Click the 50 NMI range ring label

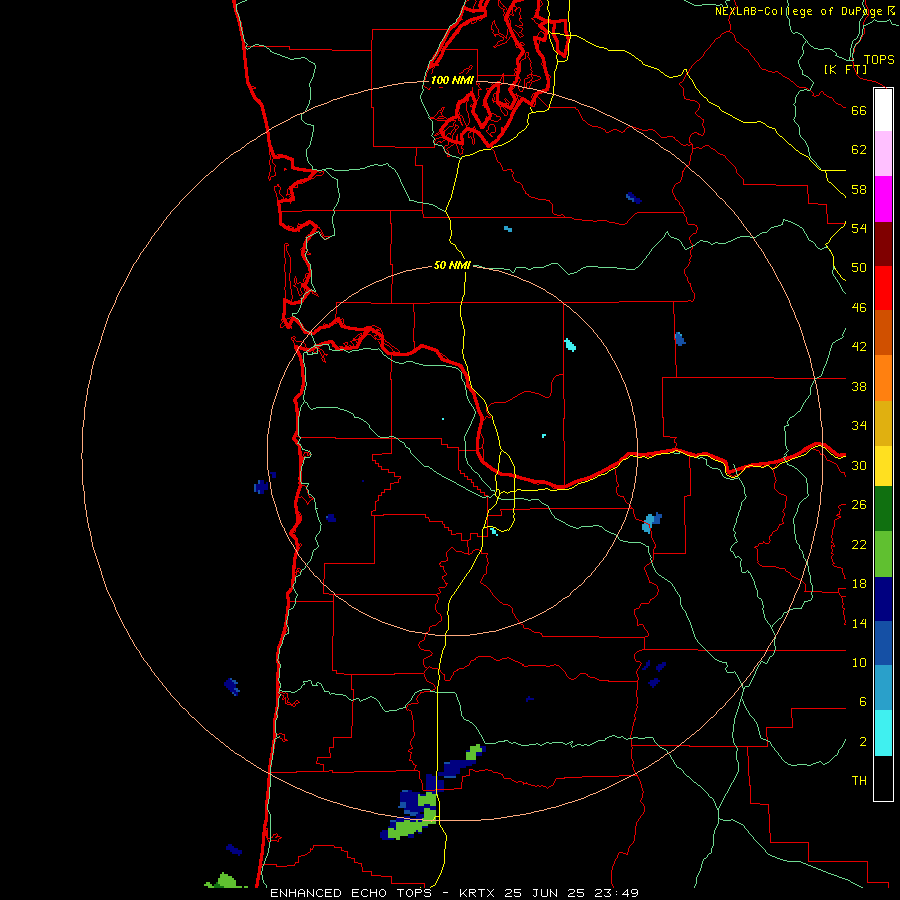452,265
